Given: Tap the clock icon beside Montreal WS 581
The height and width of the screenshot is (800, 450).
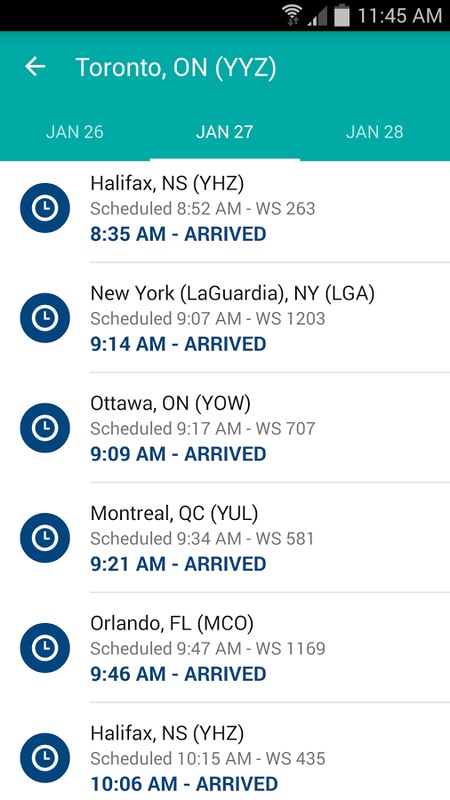Looking at the screenshot, I should 45,538.
